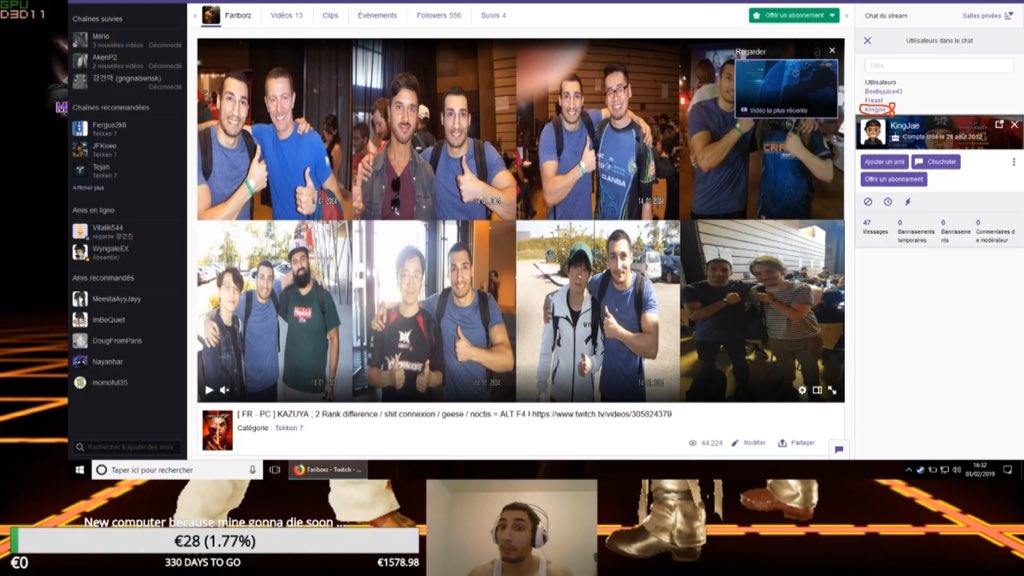Open followed channel Mirio
The height and width of the screenshot is (576, 1024).
127,40
